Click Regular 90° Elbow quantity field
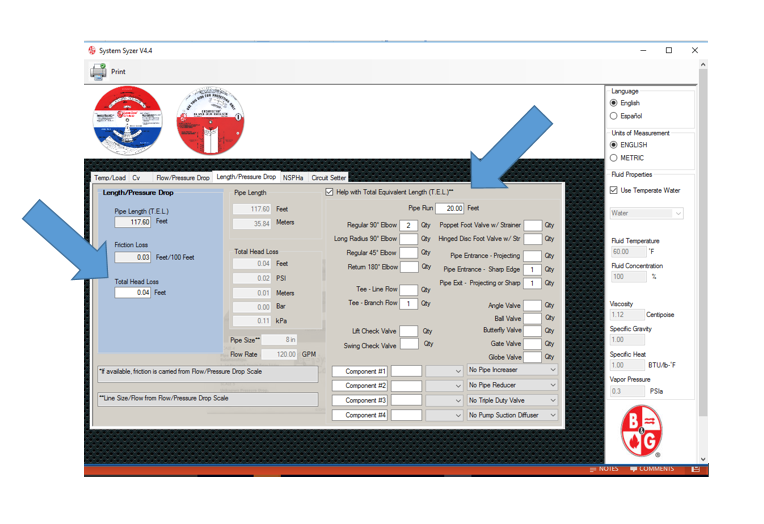This screenshot has height=524, width=764. pyautogui.click(x=408, y=225)
